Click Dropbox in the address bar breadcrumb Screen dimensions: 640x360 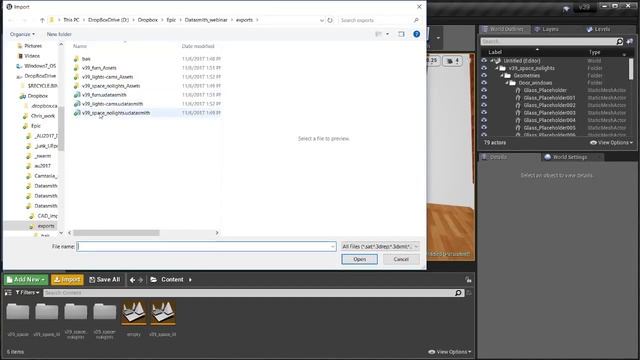[x=147, y=20]
